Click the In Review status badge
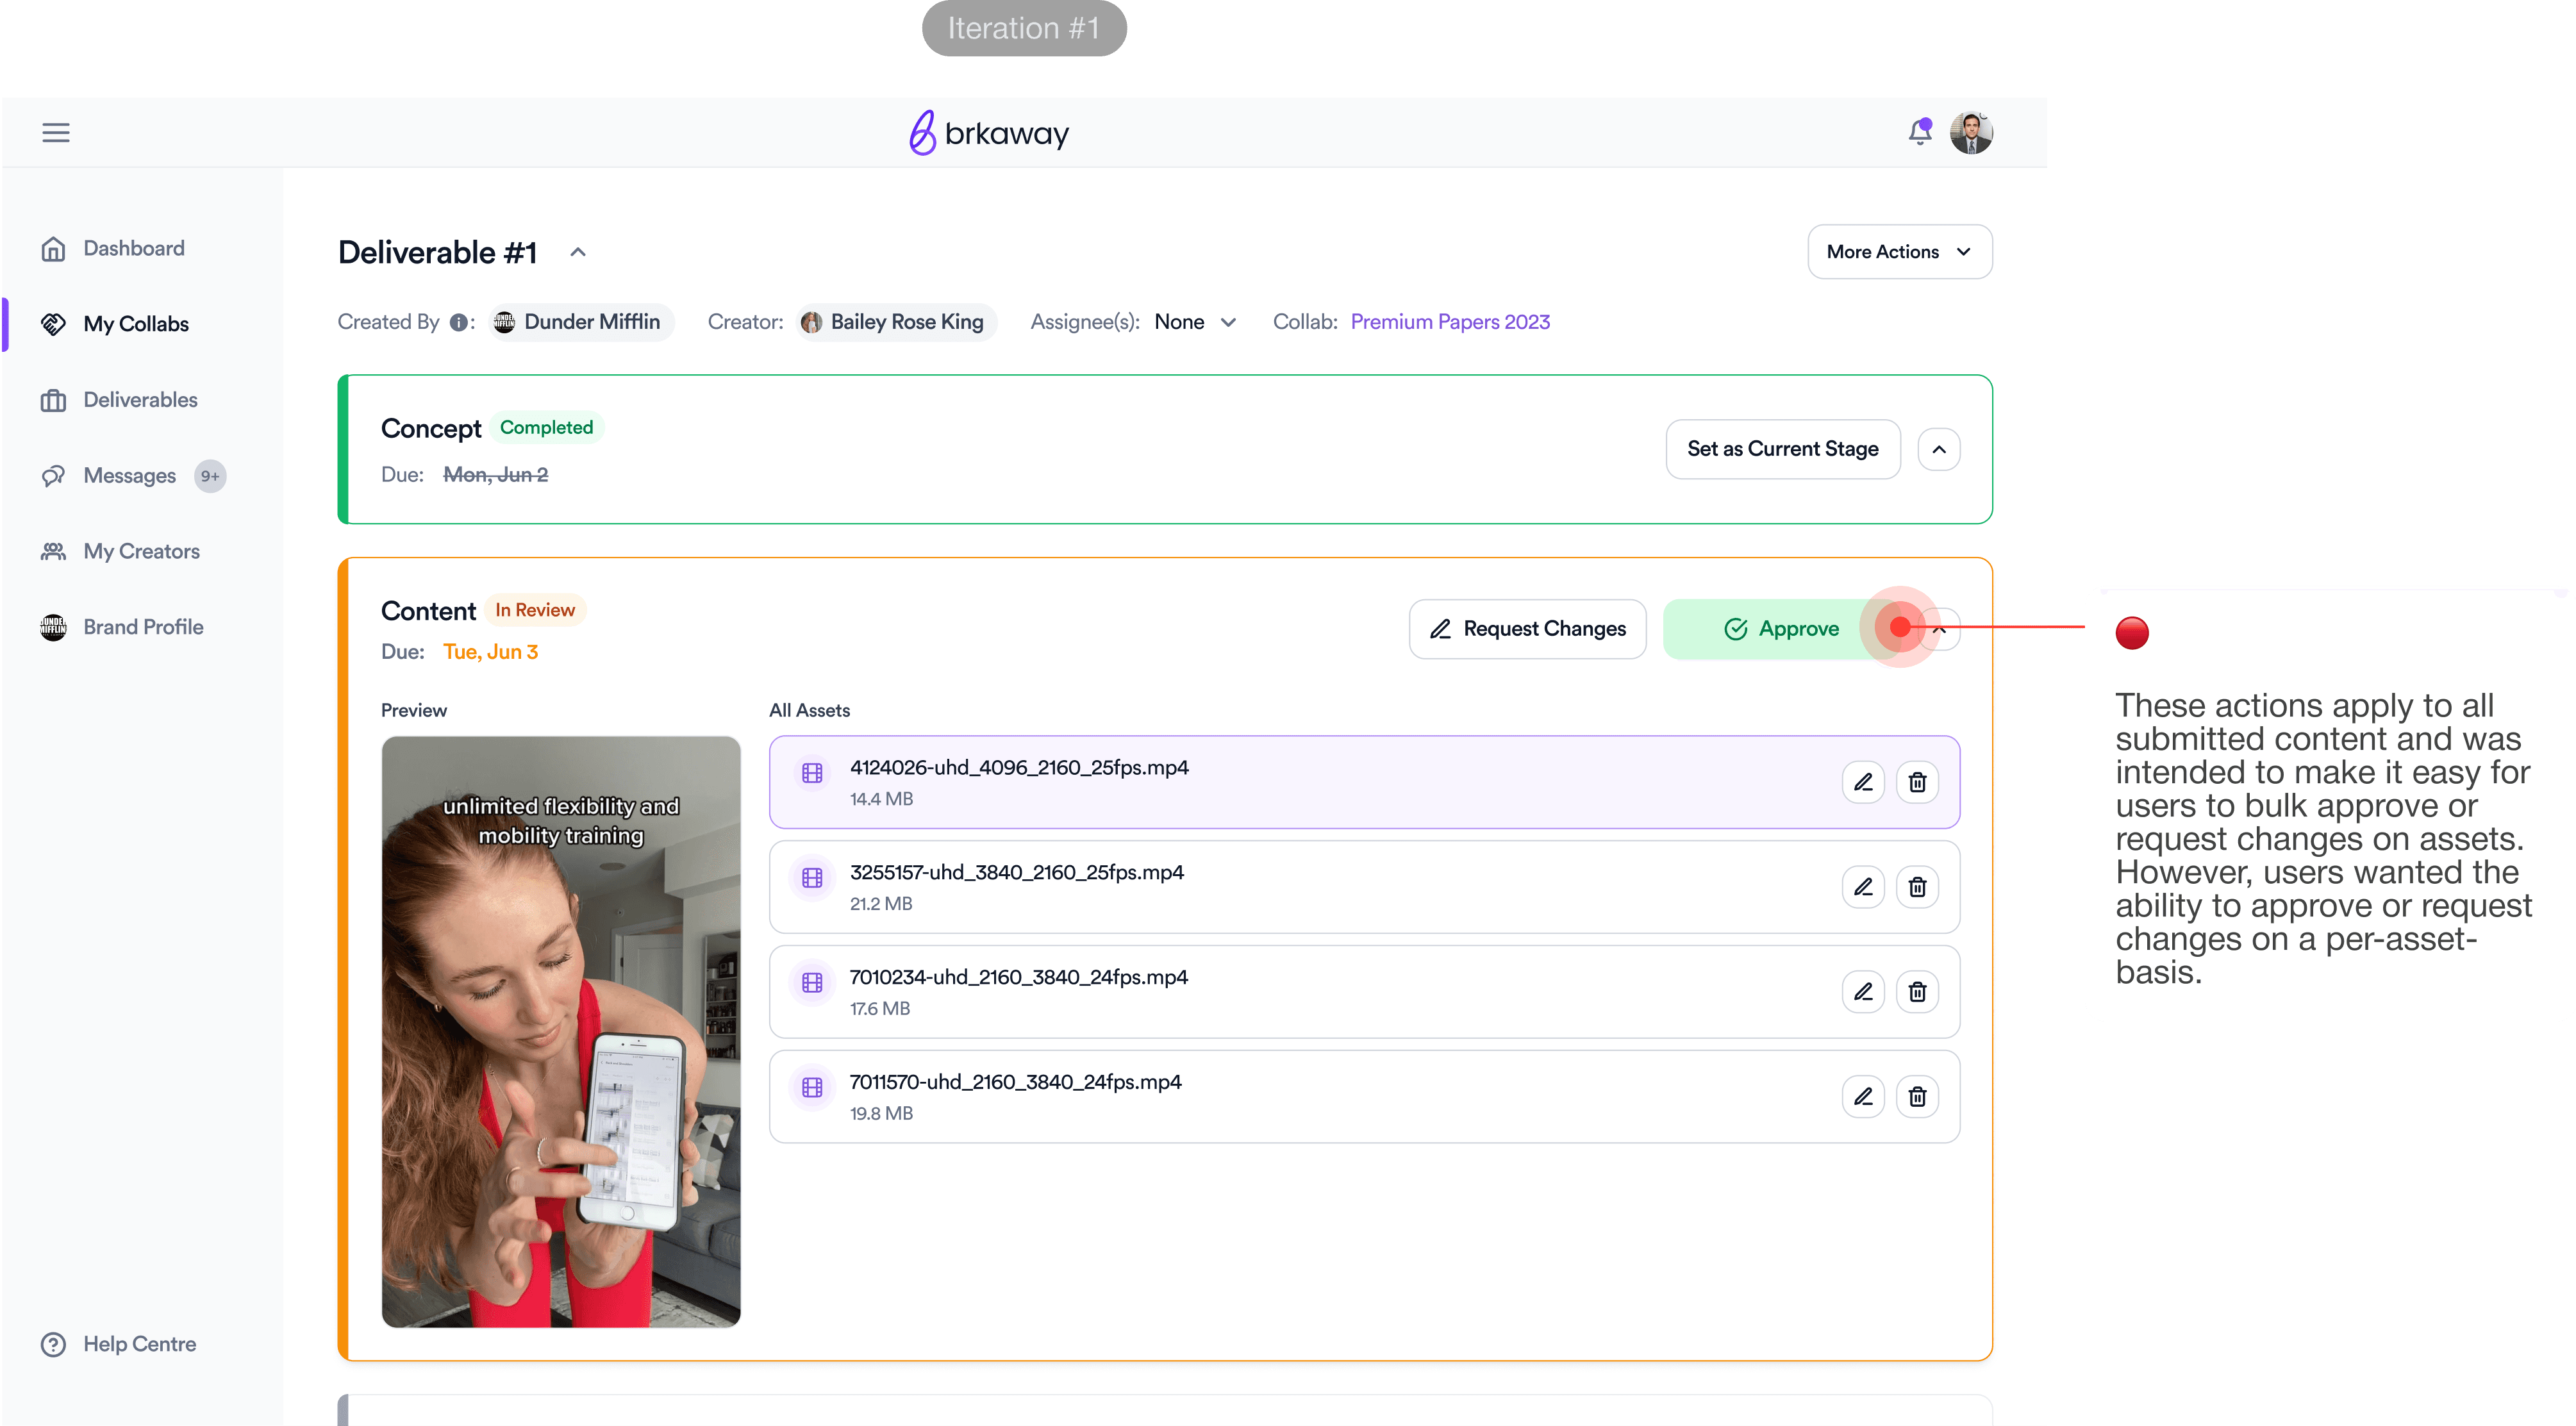The width and height of the screenshot is (2576, 1426). pyautogui.click(x=535, y=610)
